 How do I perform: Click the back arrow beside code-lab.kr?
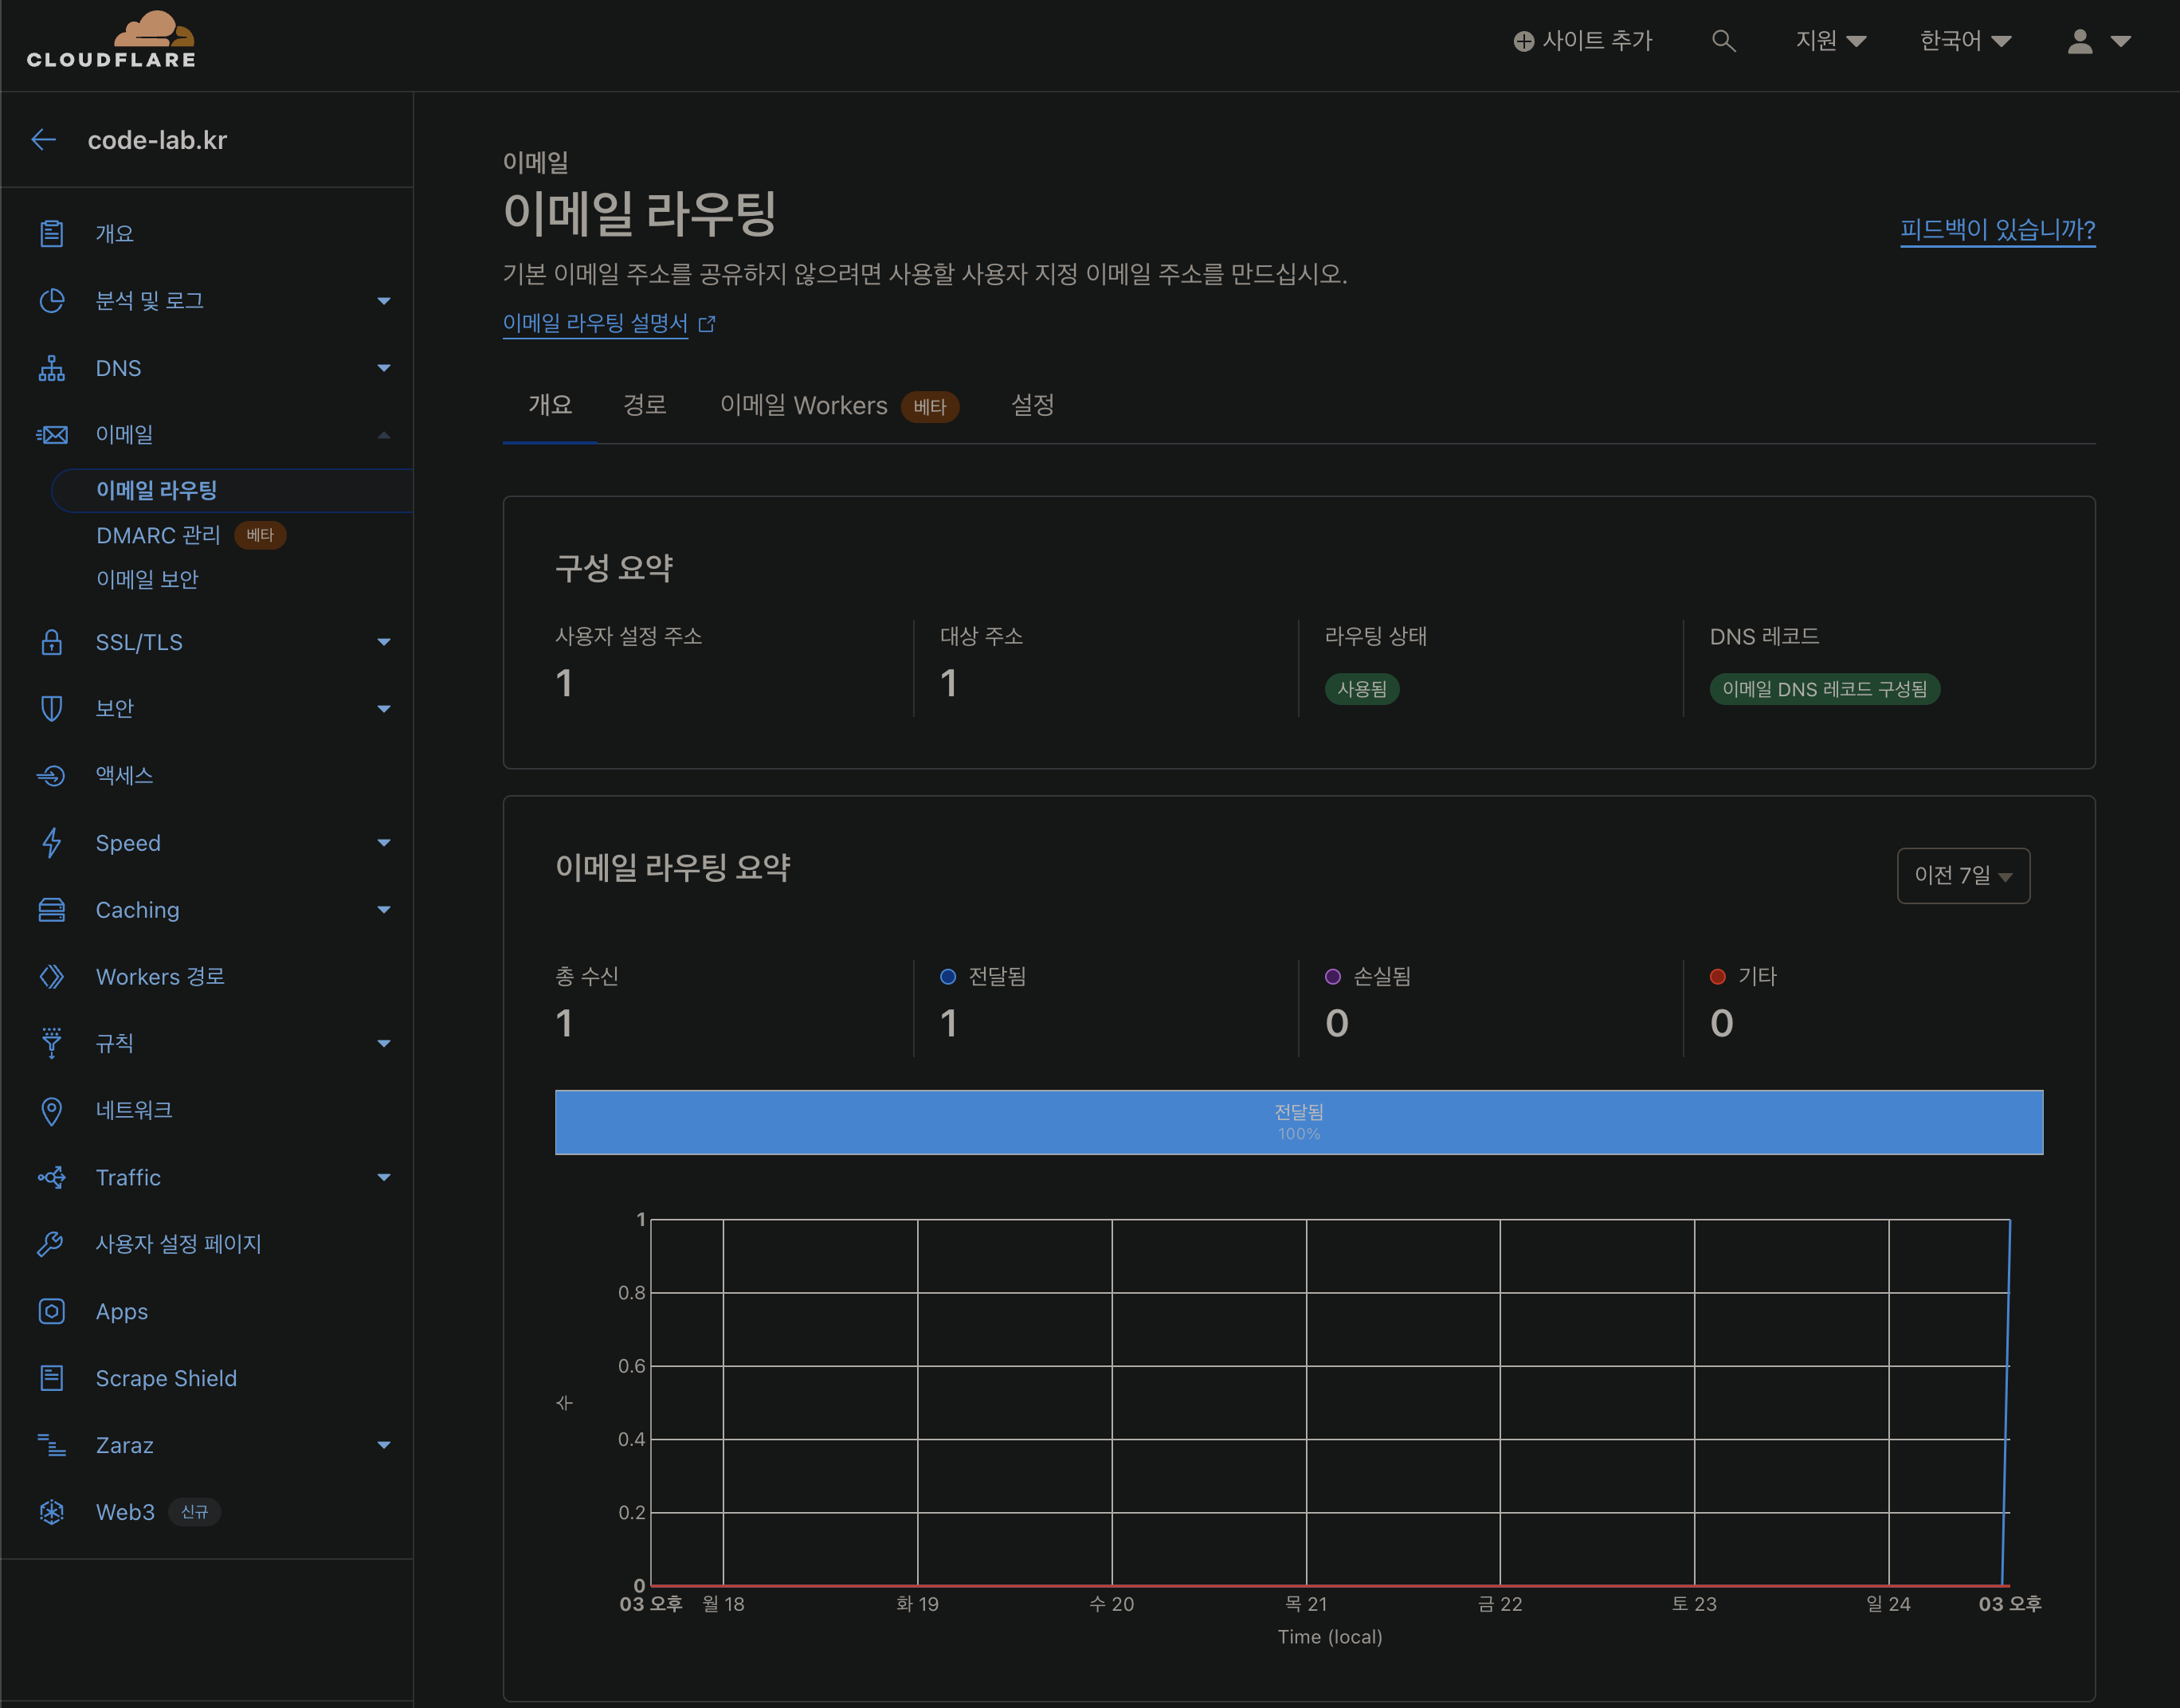click(x=44, y=140)
